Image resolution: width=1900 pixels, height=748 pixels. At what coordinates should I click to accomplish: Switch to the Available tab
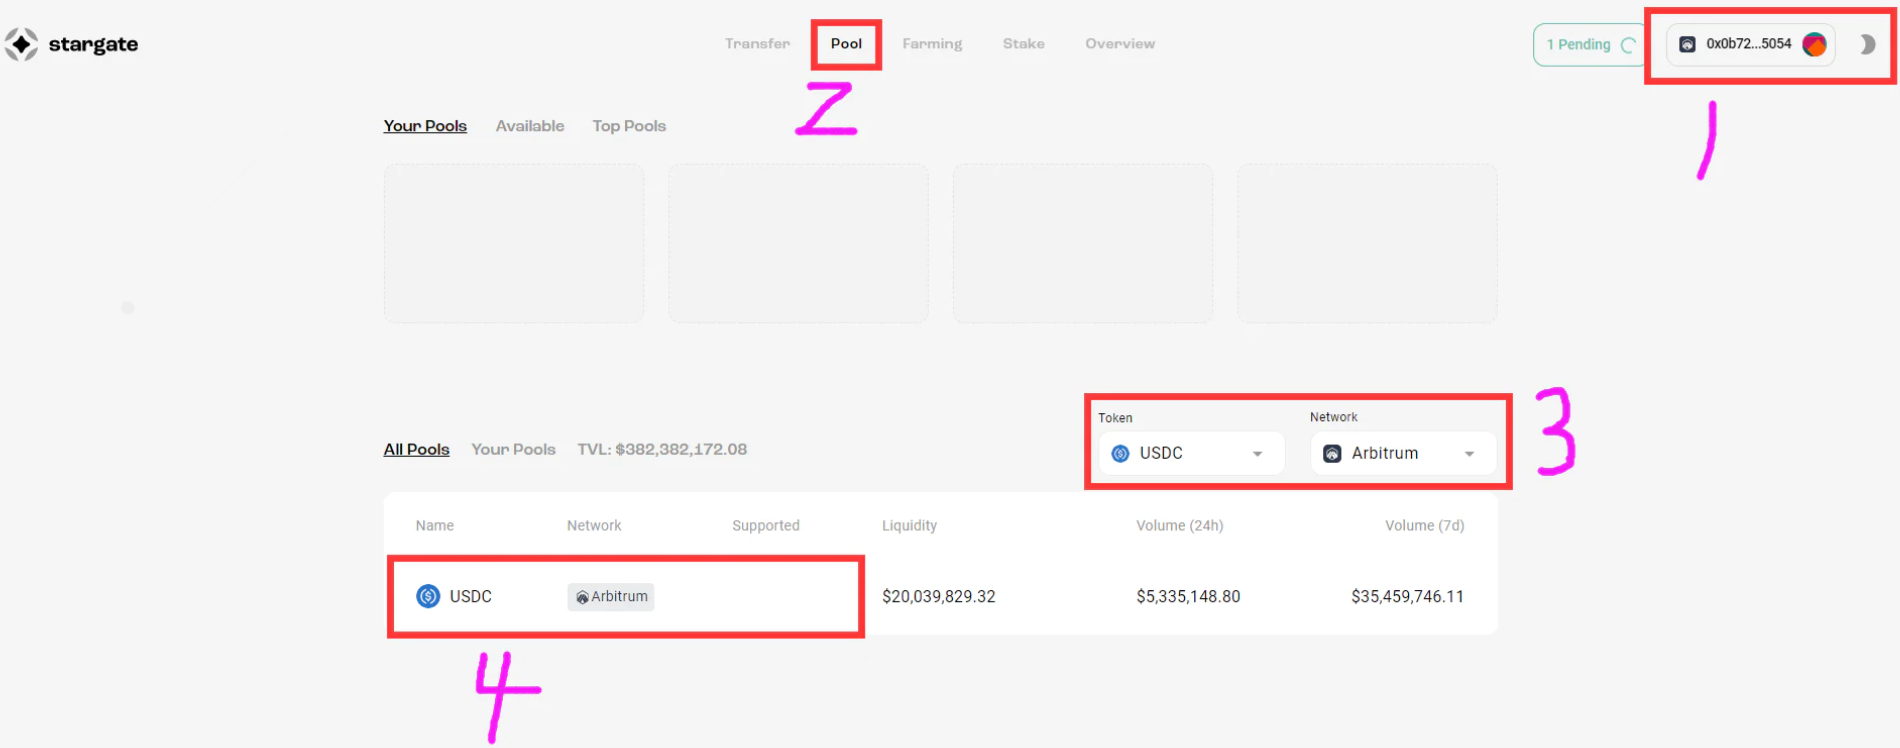pyautogui.click(x=530, y=126)
